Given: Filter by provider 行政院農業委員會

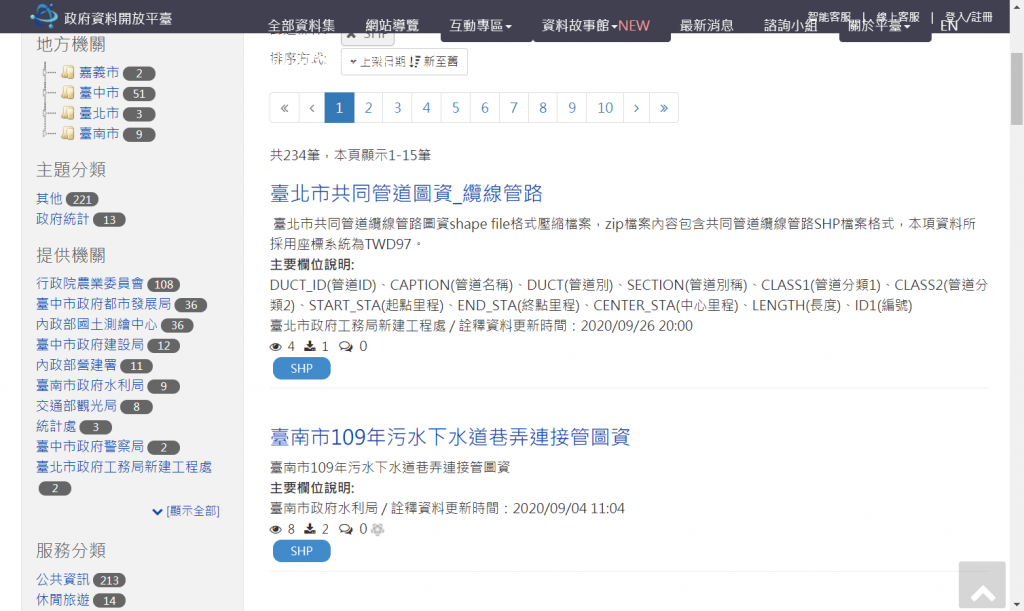Looking at the screenshot, I should (x=89, y=283).
